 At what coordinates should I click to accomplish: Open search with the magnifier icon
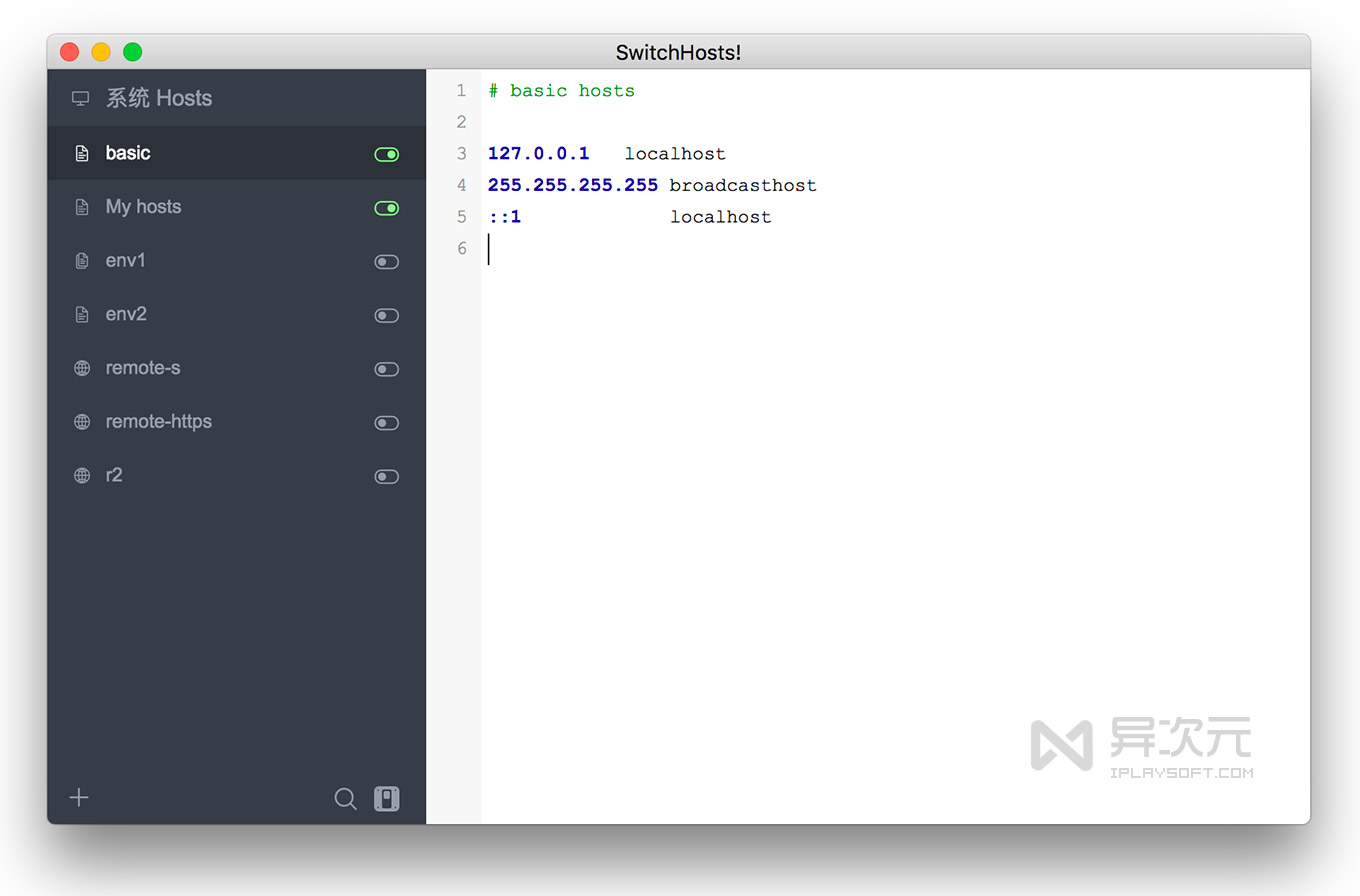tap(345, 798)
